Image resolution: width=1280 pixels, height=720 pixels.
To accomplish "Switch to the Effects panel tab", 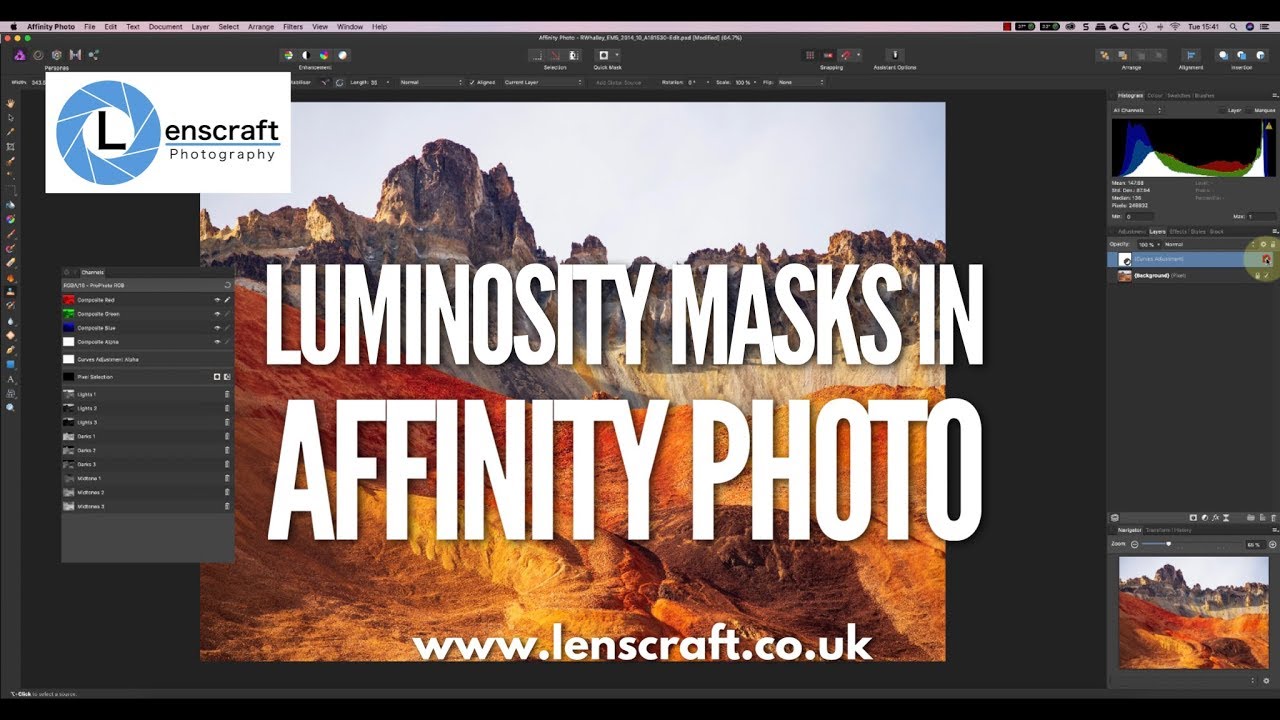I will point(1178,231).
